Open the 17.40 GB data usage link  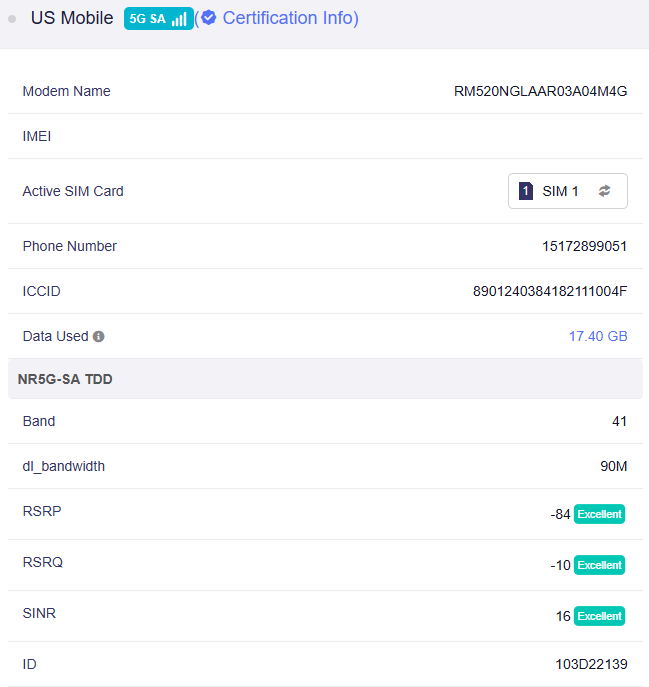[598, 336]
